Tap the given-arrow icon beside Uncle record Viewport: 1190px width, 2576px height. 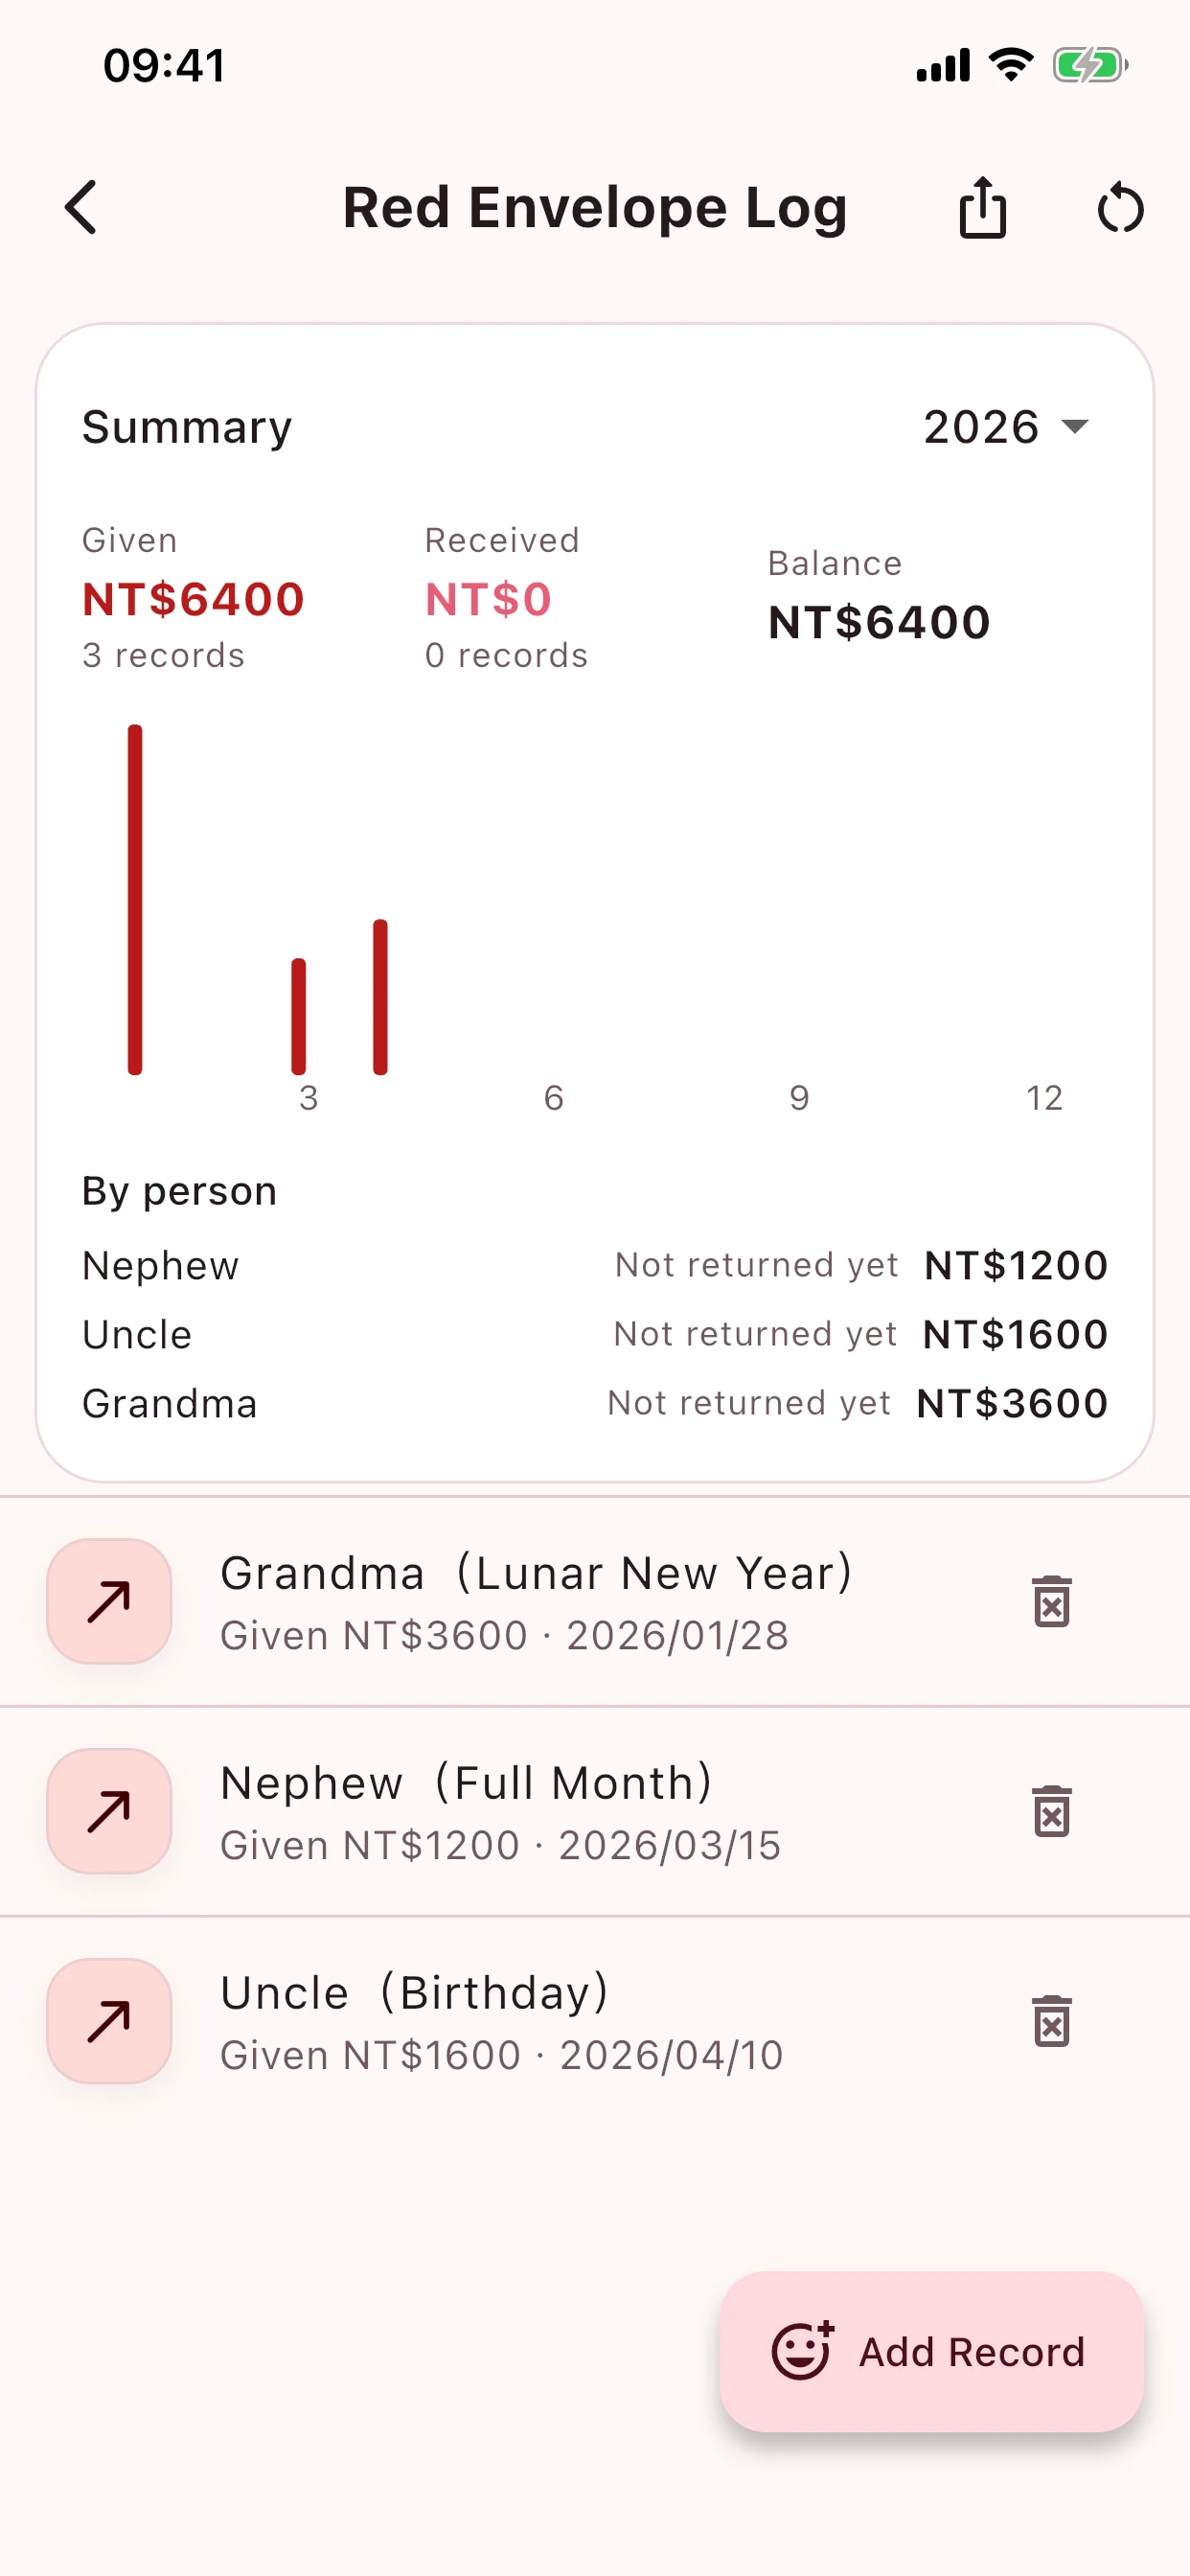click(x=109, y=2021)
